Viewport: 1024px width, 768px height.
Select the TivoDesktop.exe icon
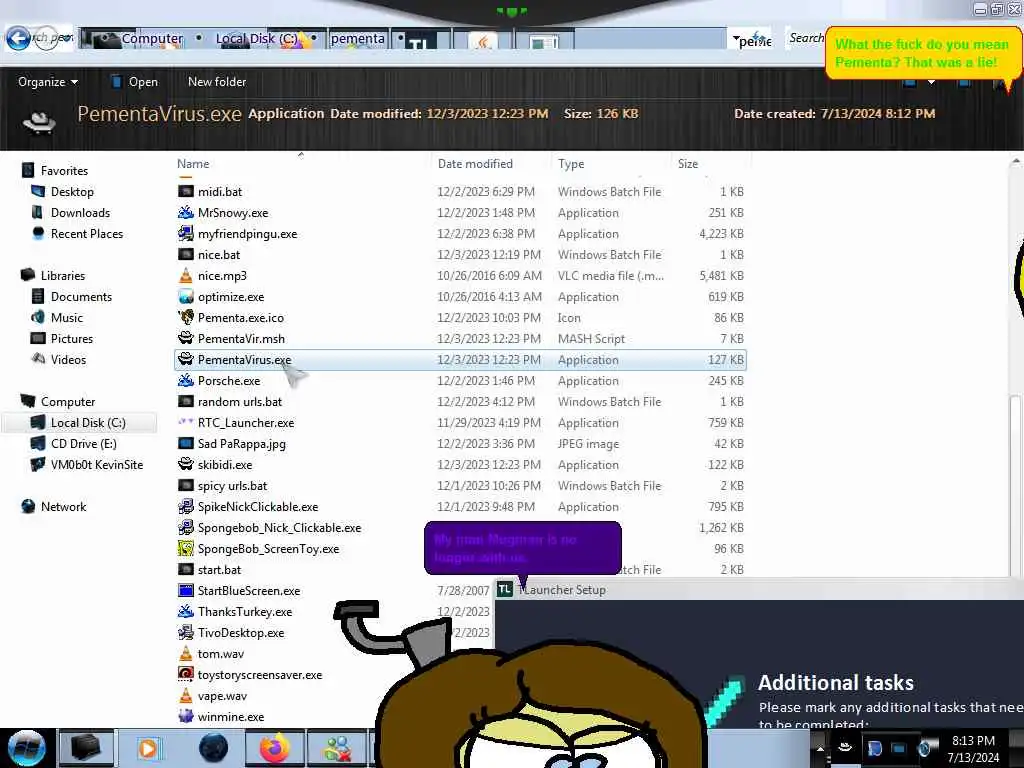point(186,633)
